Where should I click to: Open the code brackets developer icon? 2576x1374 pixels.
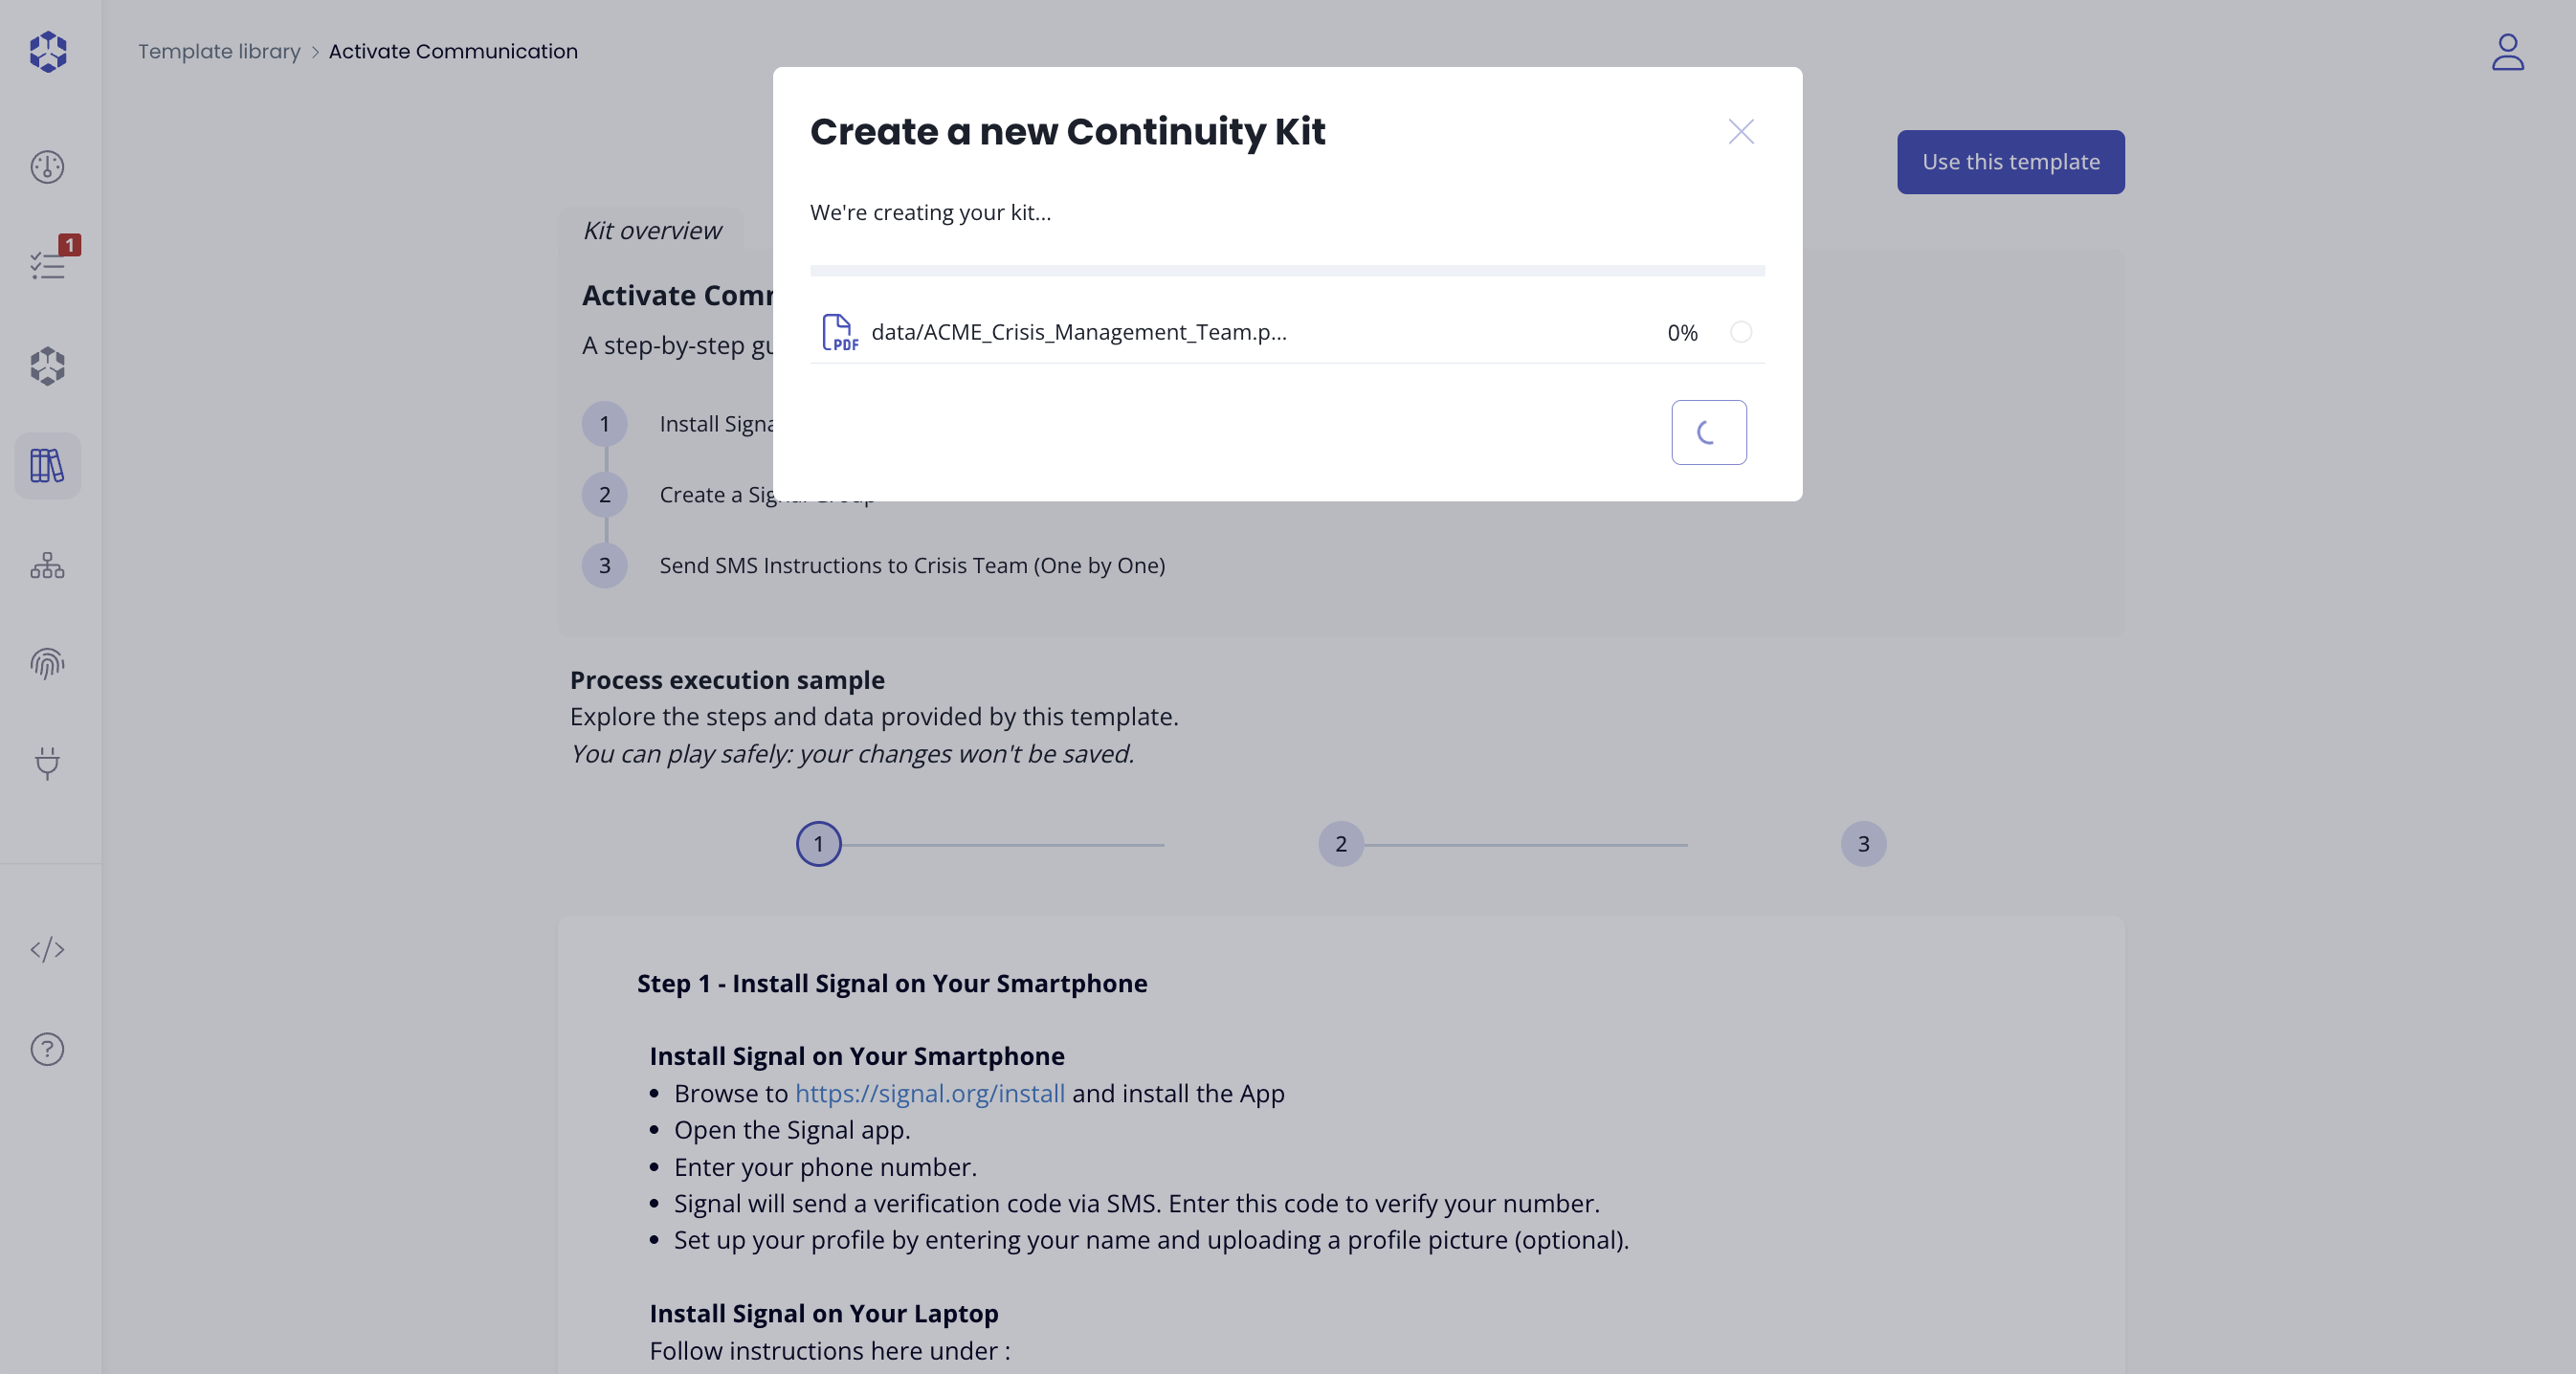(47, 949)
